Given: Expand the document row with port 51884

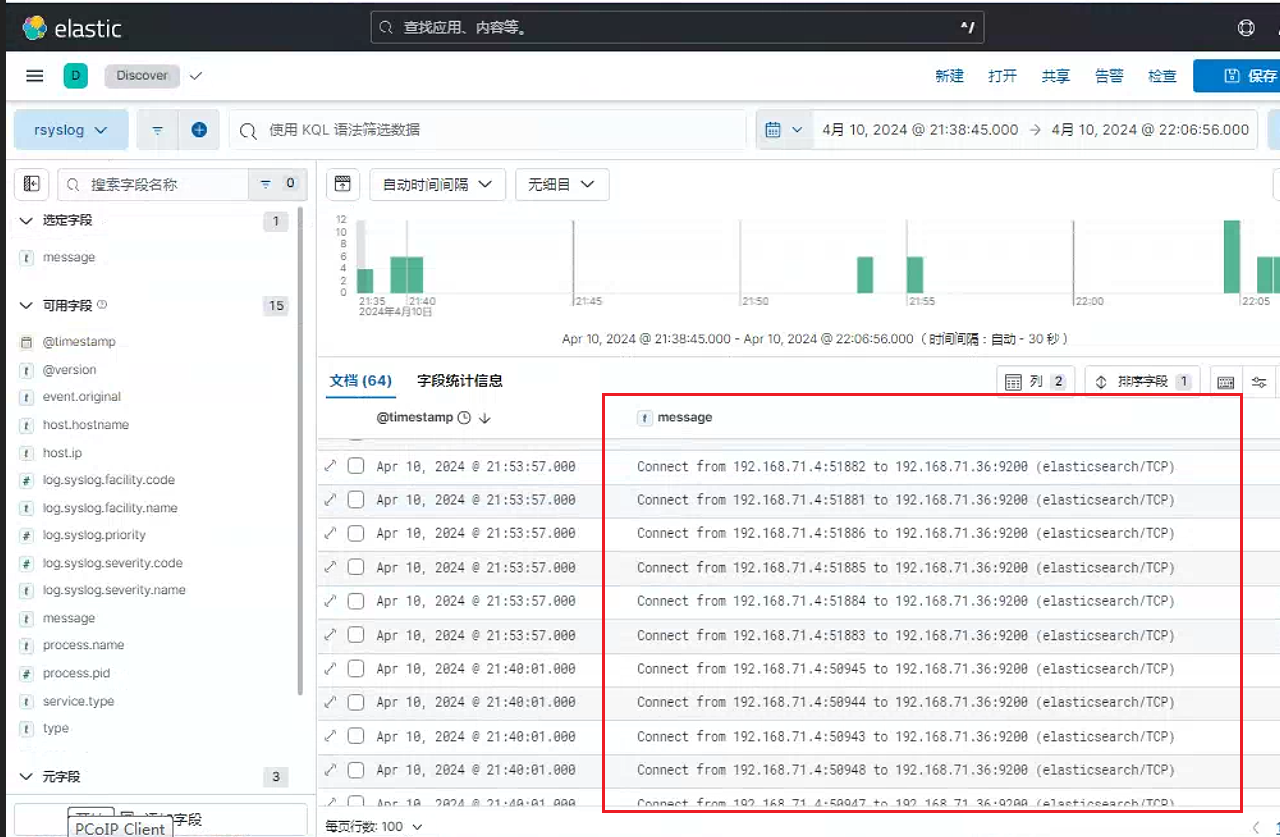Looking at the screenshot, I should 330,601.
